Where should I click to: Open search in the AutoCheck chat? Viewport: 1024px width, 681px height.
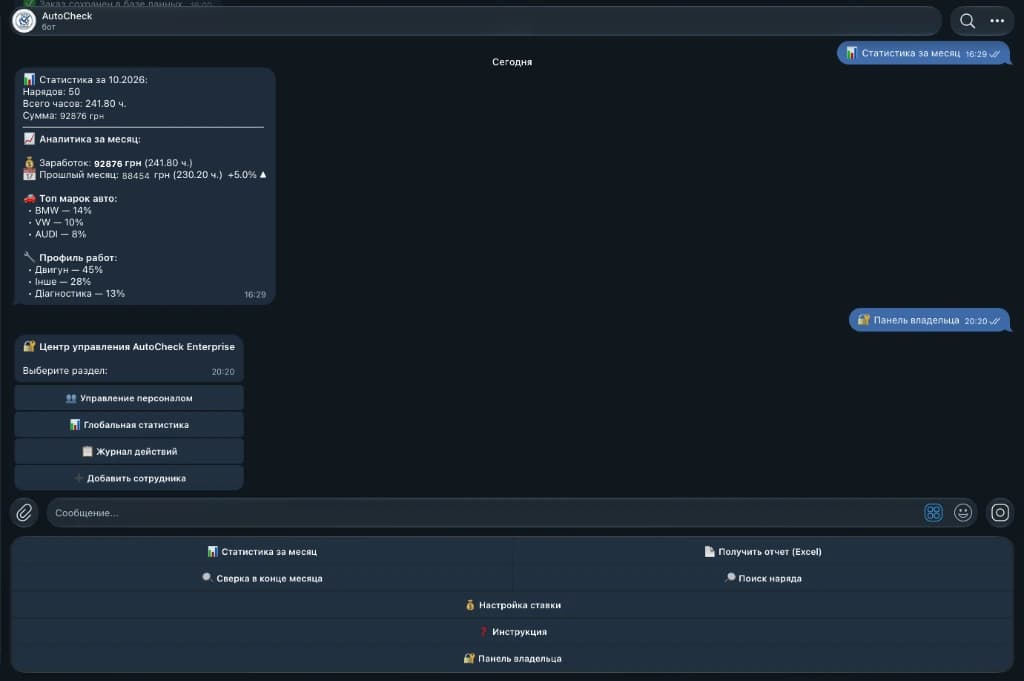coord(967,21)
